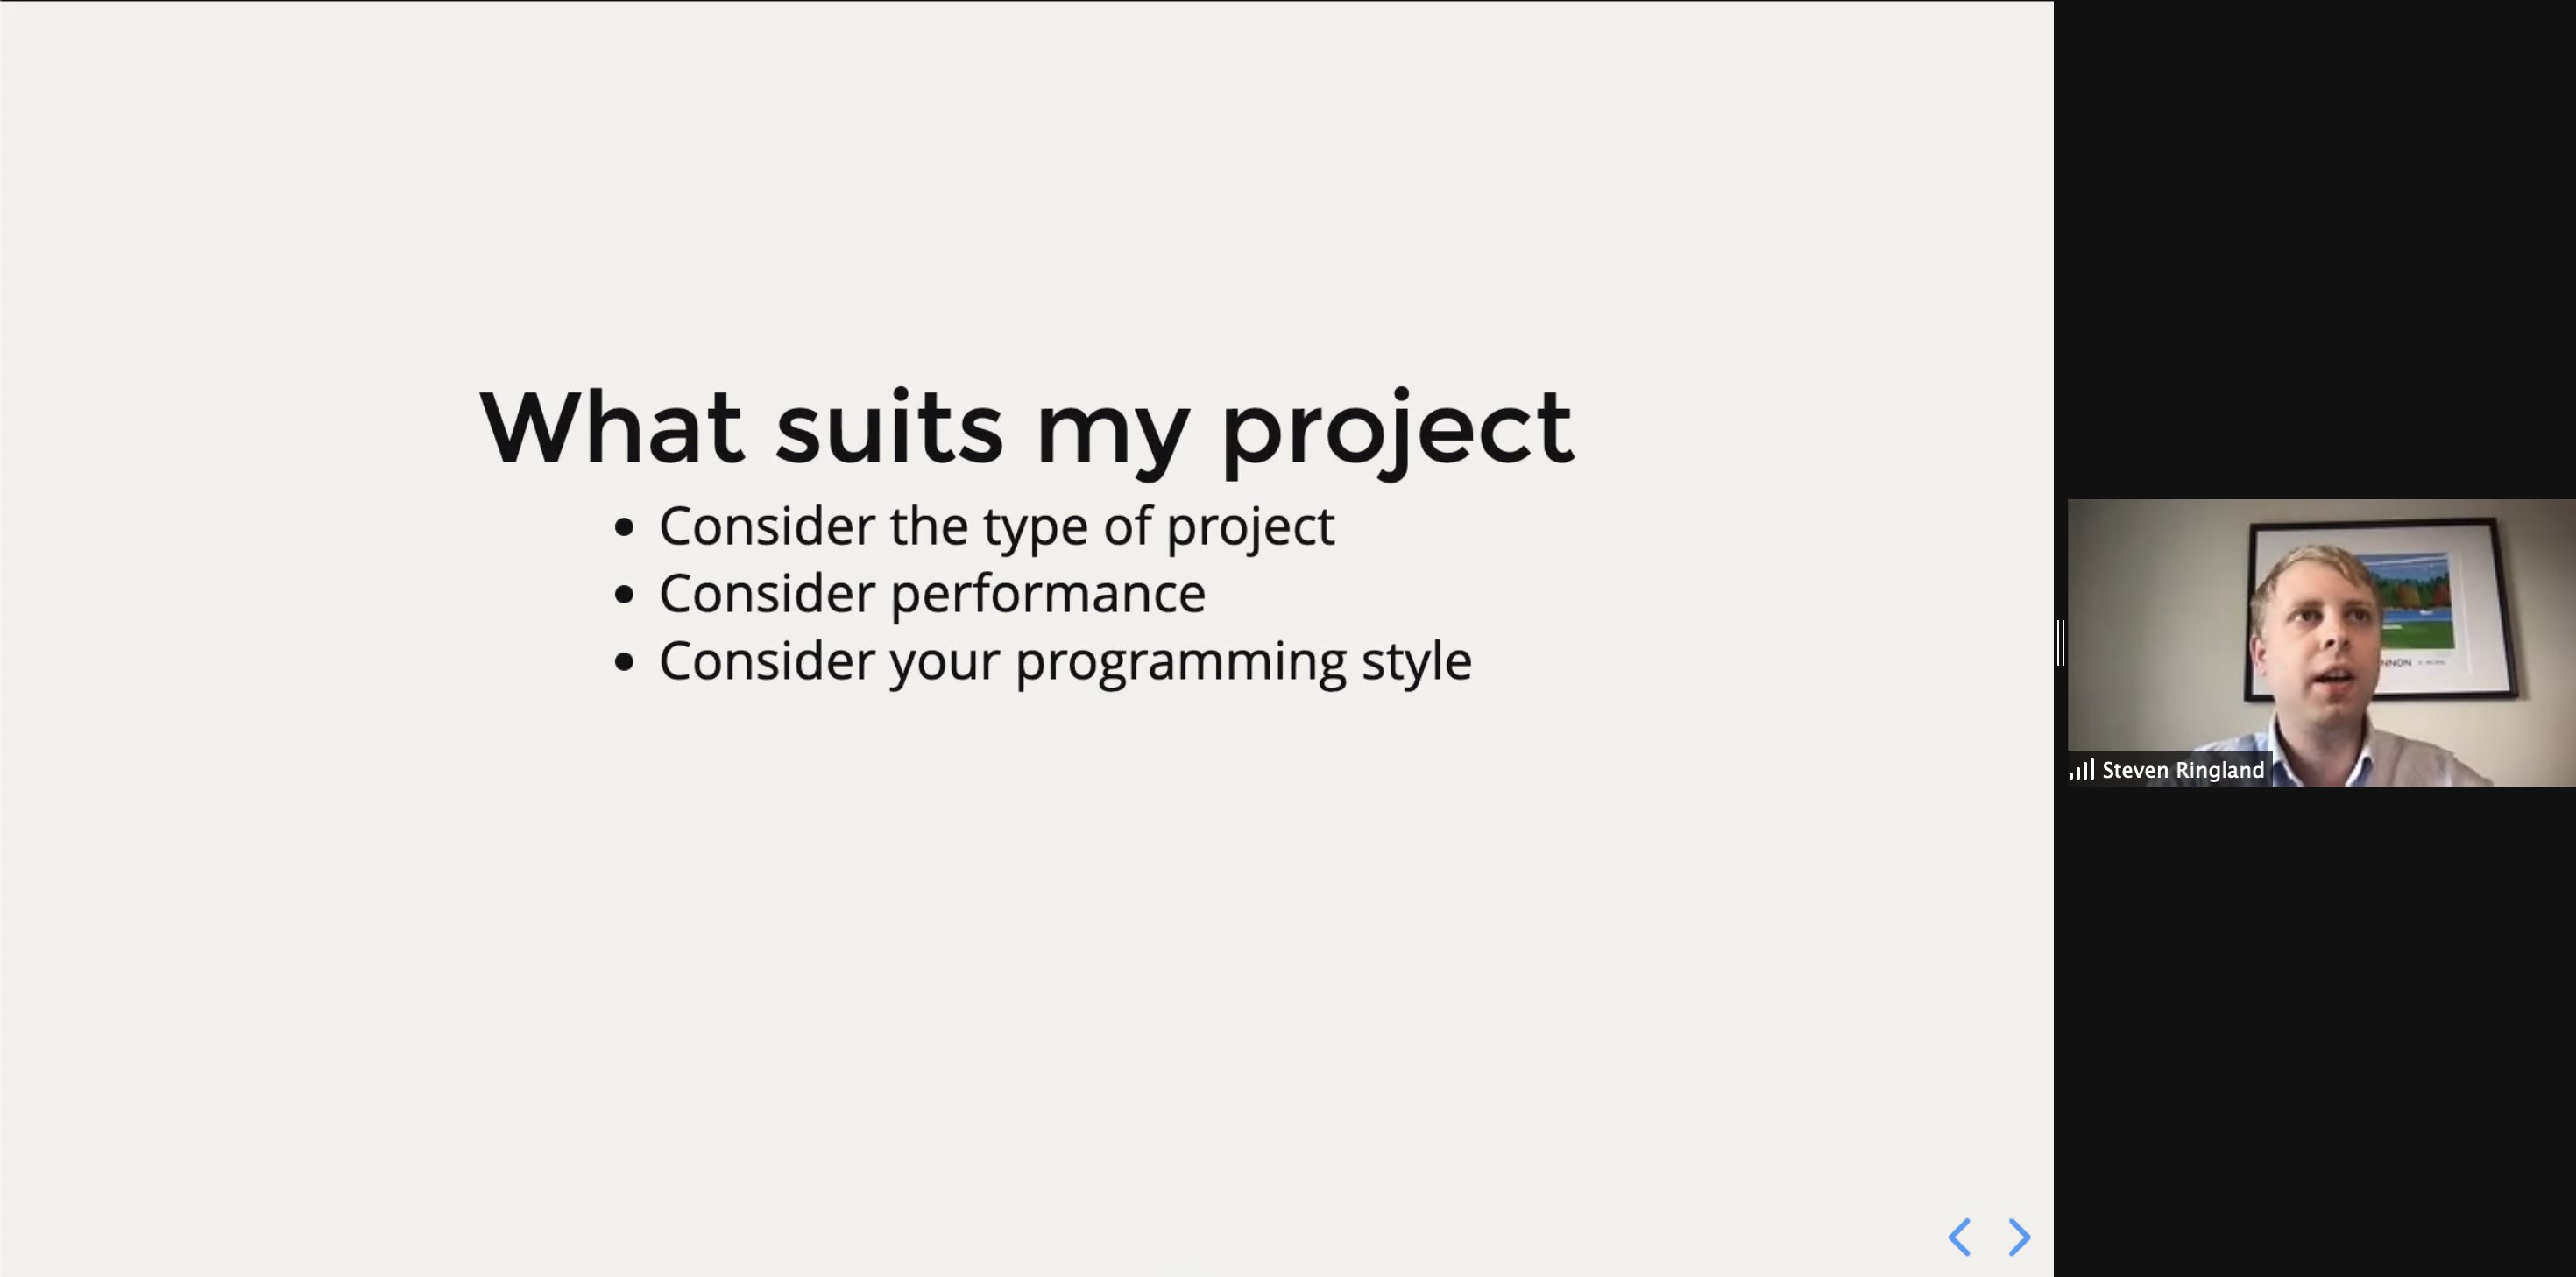Select the Consider performance bullet text
The height and width of the screenshot is (1277, 2576).
(932, 594)
